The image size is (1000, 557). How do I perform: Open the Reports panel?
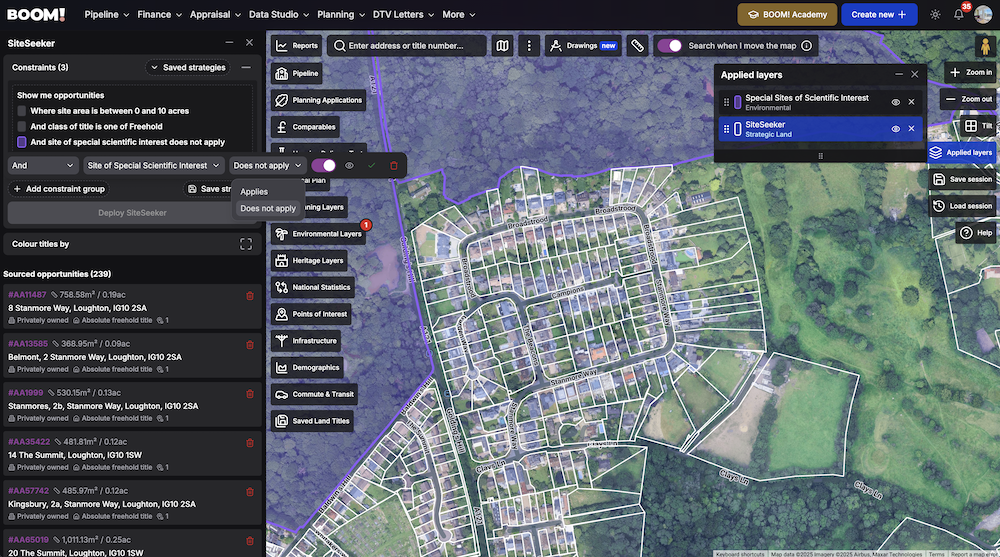(297, 46)
